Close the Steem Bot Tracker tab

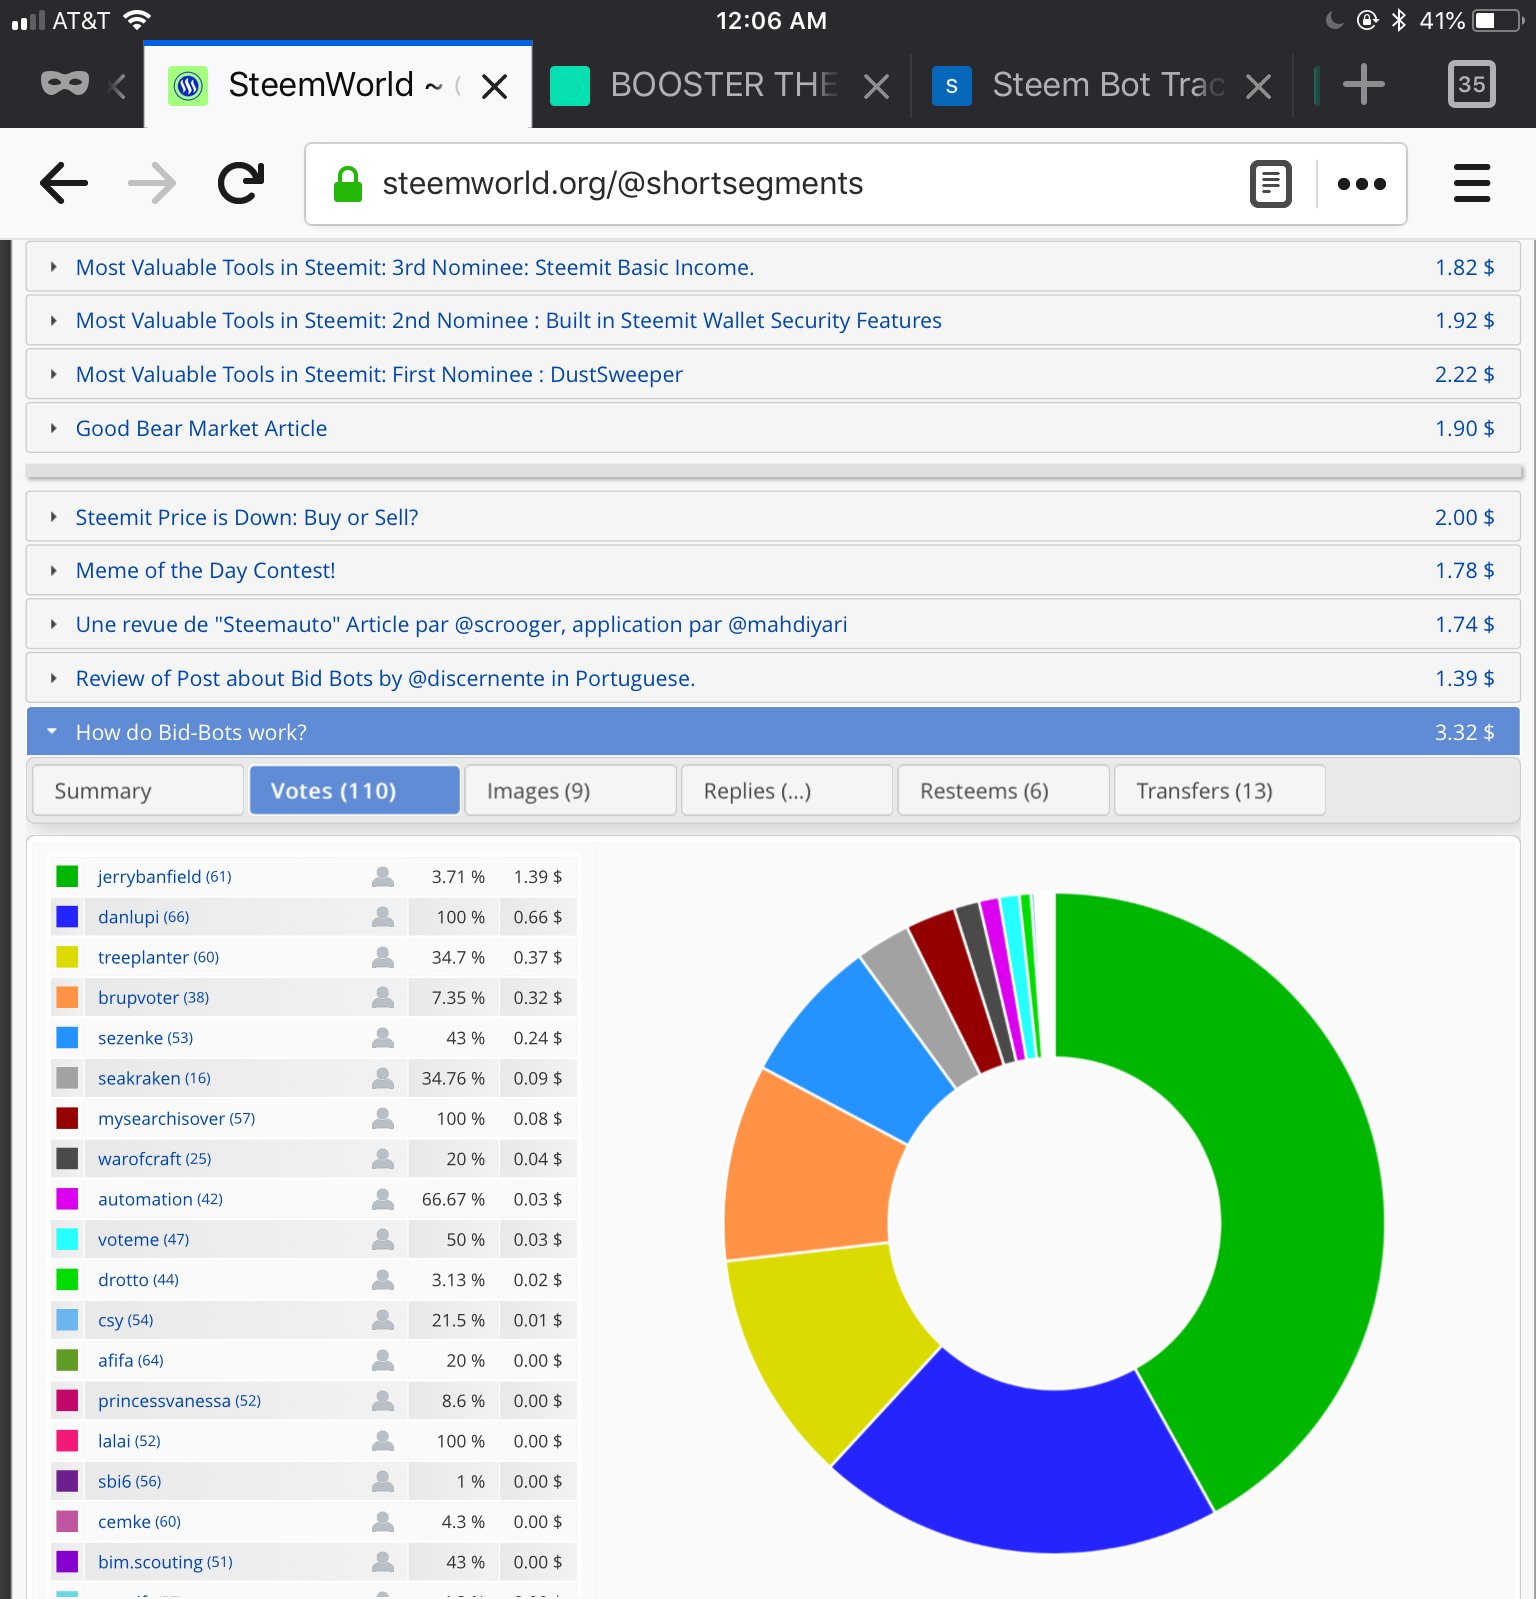point(1259,87)
